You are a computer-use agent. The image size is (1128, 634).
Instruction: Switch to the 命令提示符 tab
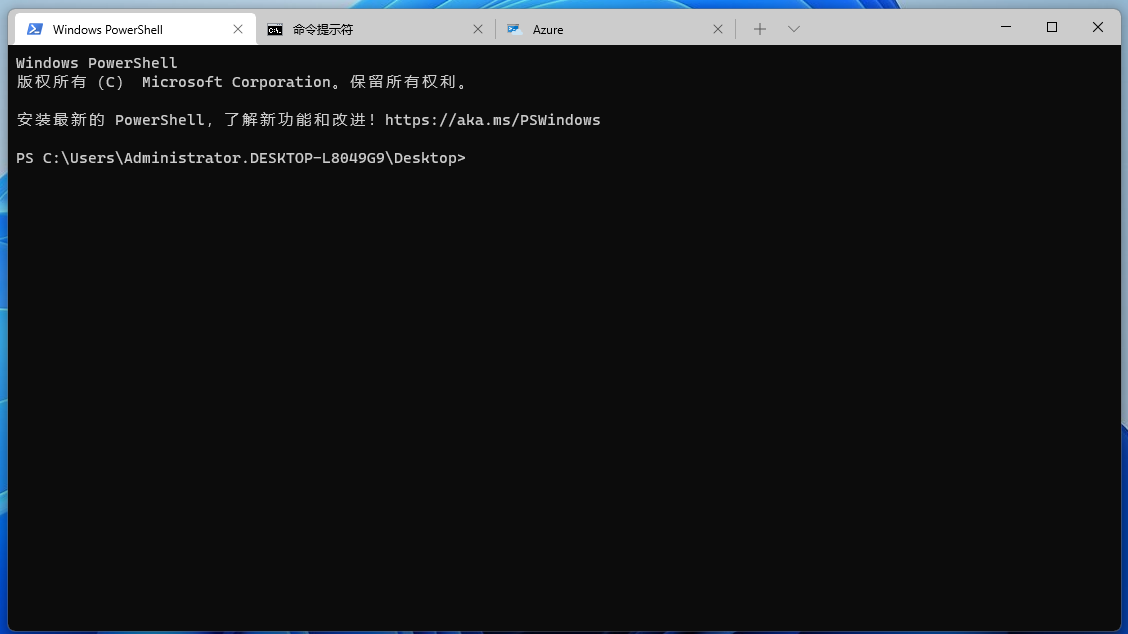375,29
